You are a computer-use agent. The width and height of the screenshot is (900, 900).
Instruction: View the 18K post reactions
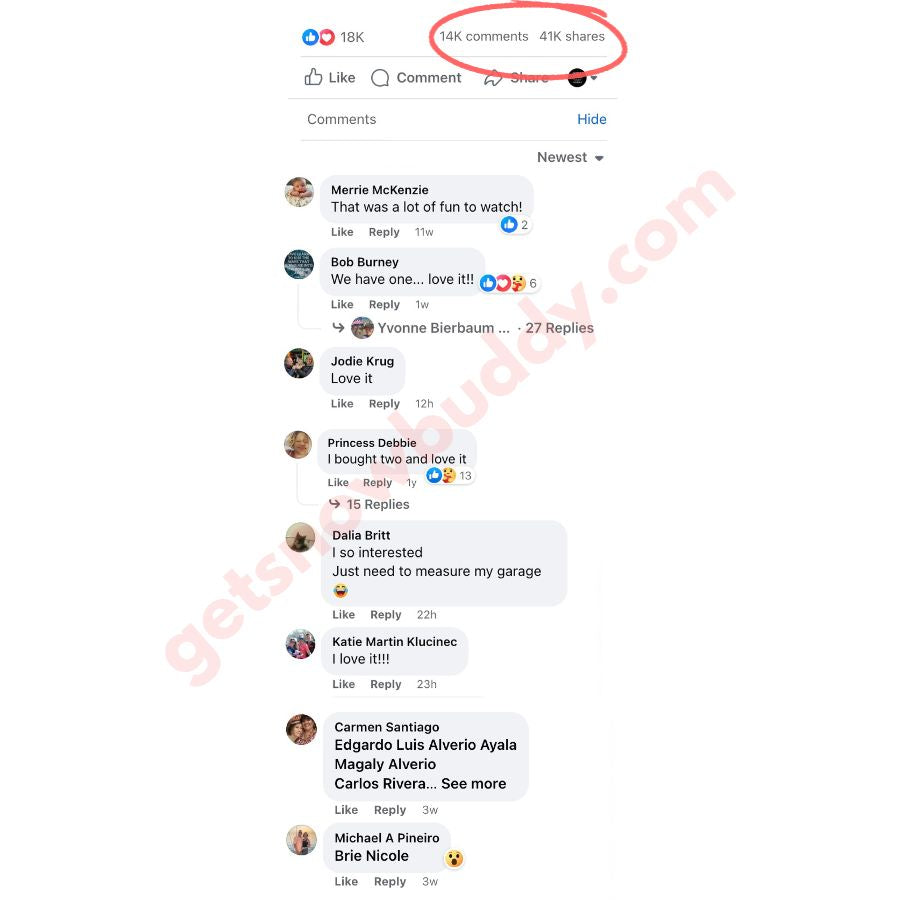[333, 37]
